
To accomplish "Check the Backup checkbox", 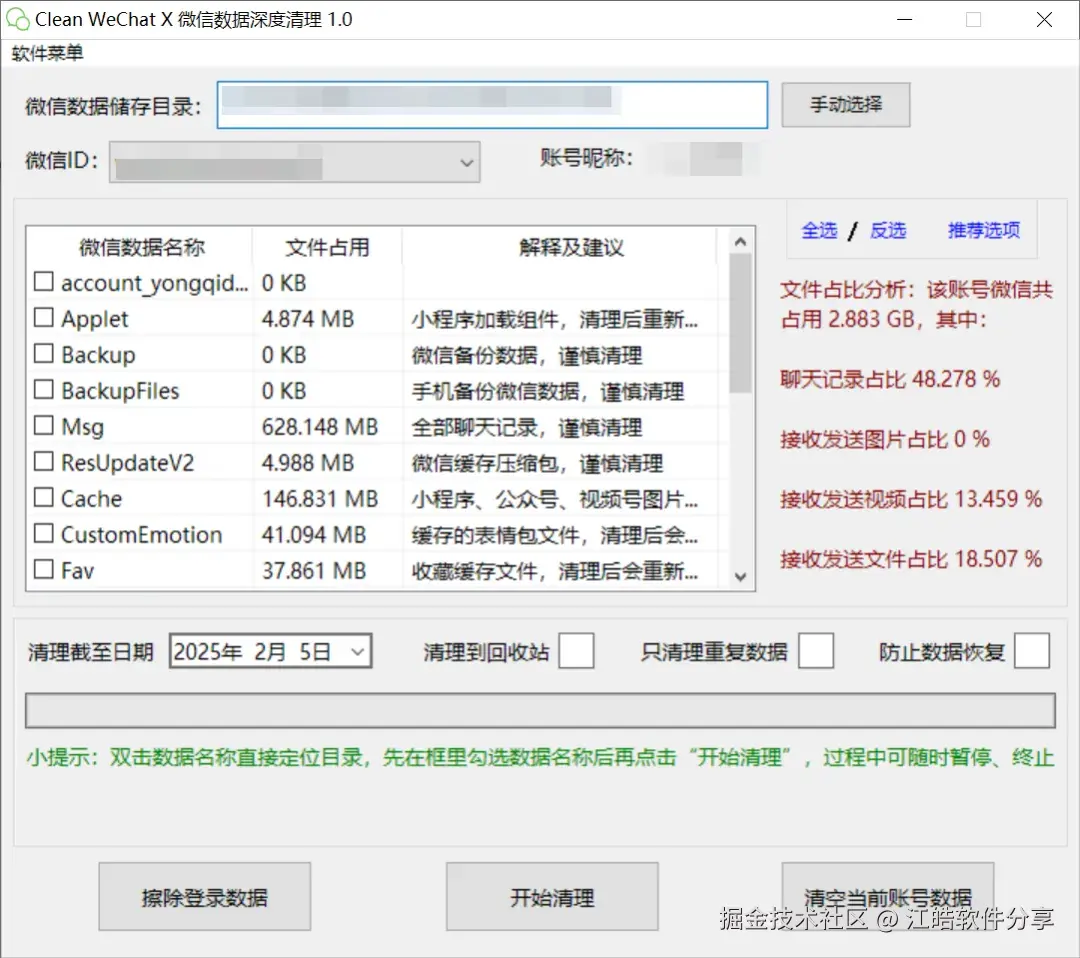I will point(43,353).
